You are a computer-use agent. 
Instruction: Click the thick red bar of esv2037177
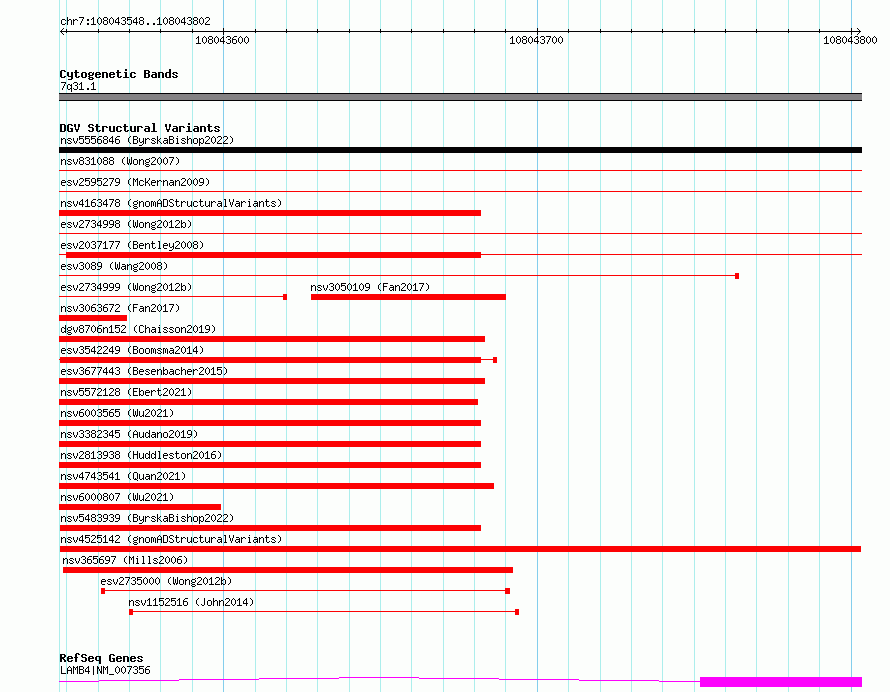(274, 255)
